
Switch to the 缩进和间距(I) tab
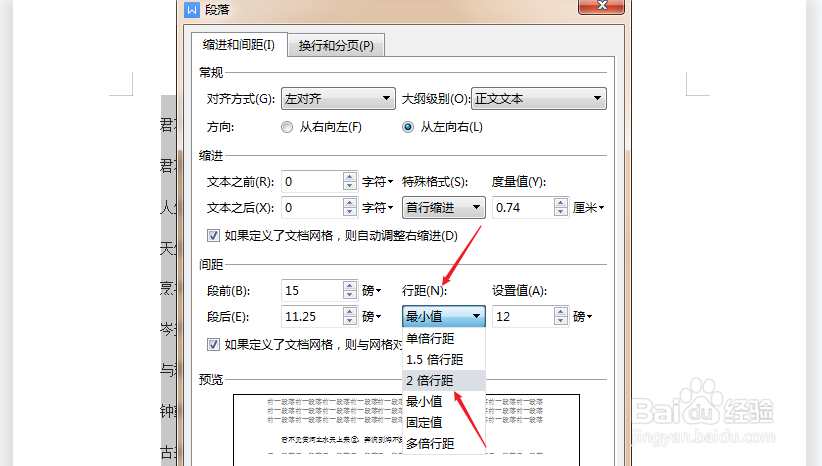pyautogui.click(x=239, y=45)
